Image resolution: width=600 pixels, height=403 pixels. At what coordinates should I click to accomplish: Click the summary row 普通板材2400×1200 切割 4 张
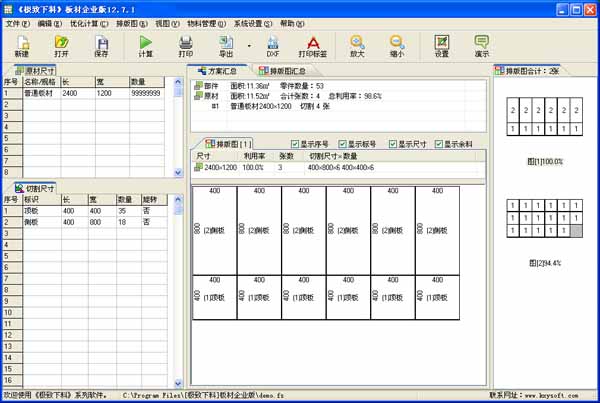[279, 106]
